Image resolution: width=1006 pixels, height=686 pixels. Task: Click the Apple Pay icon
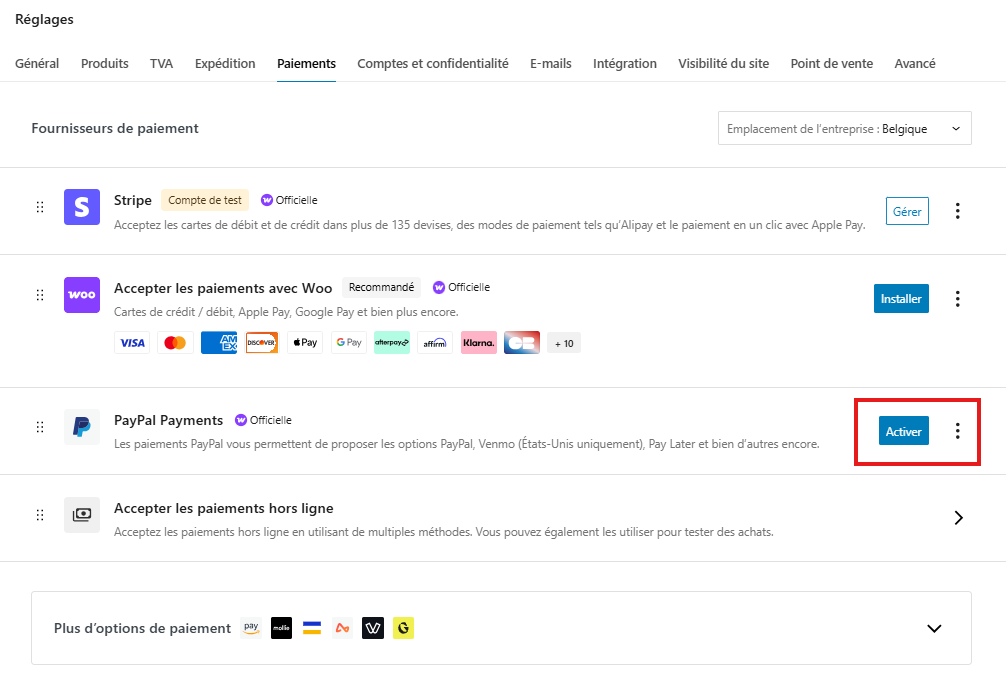point(305,343)
